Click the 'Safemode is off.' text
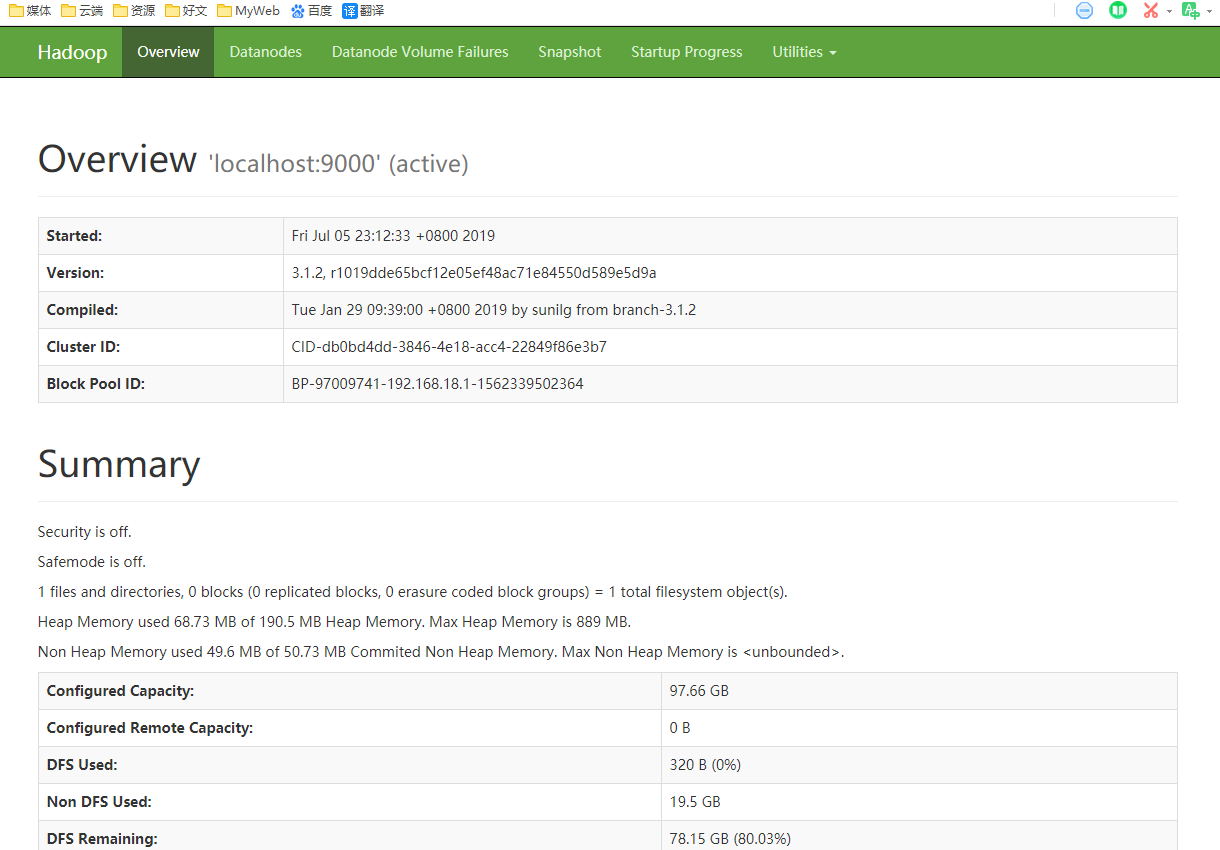This screenshot has height=850, width=1220. point(92,562)
